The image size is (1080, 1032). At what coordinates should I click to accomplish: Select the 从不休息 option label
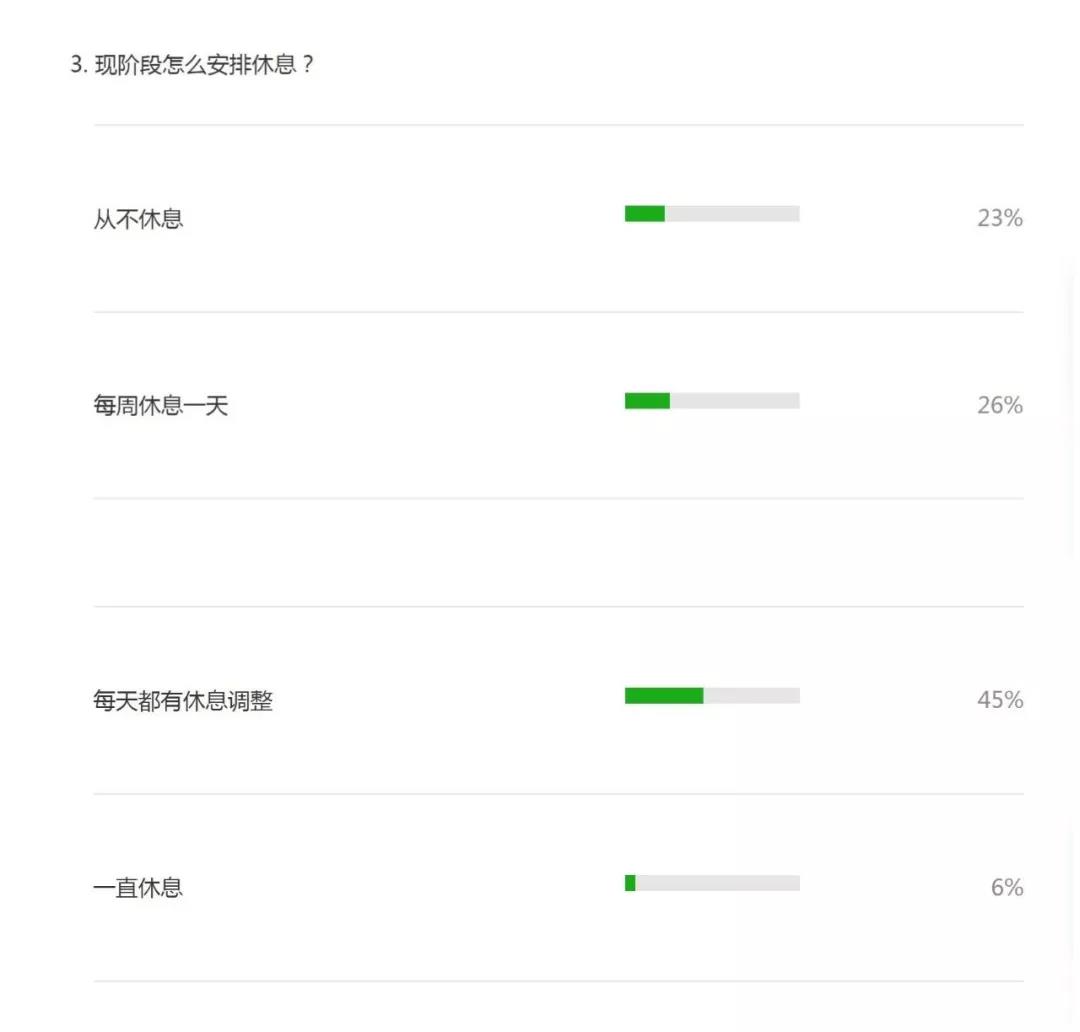[138, 219]
